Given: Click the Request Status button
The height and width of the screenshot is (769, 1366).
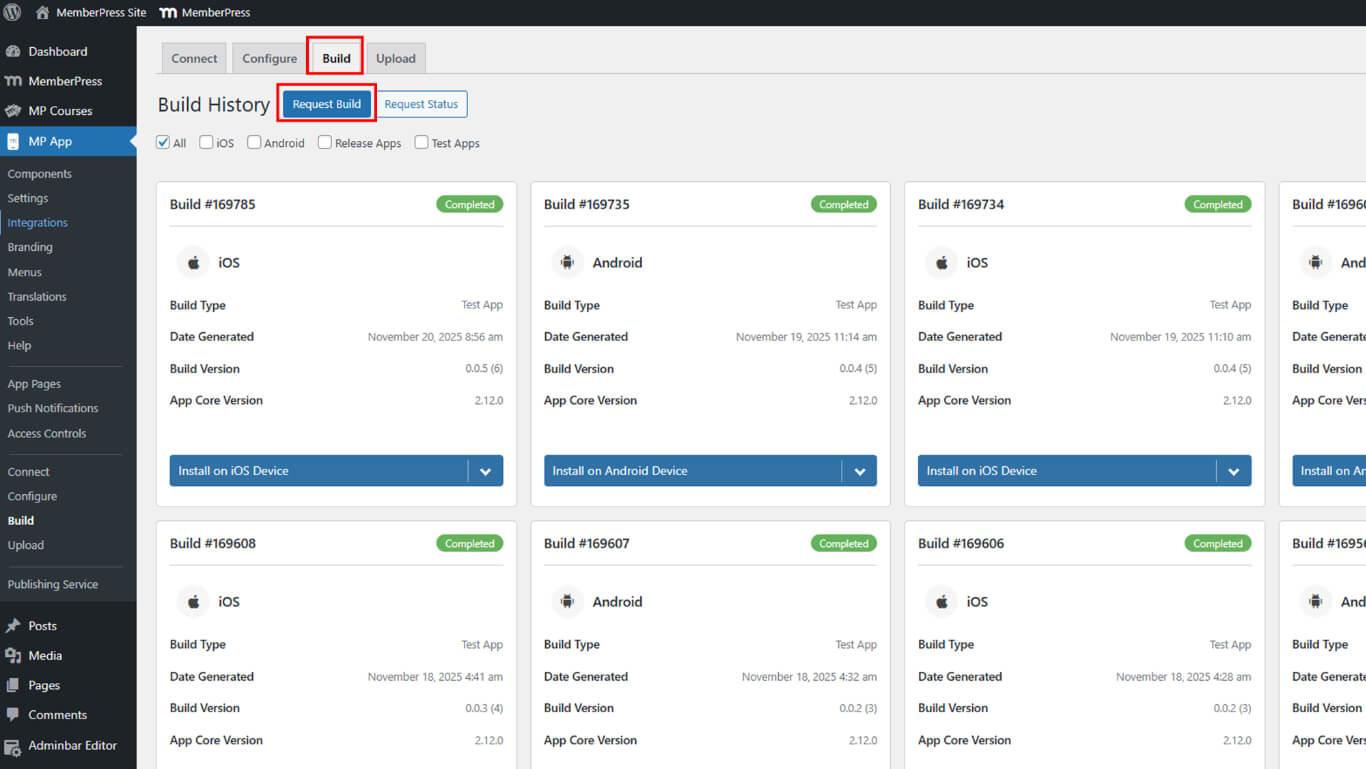Looking at the screenshot, I should tap(421, 104).
